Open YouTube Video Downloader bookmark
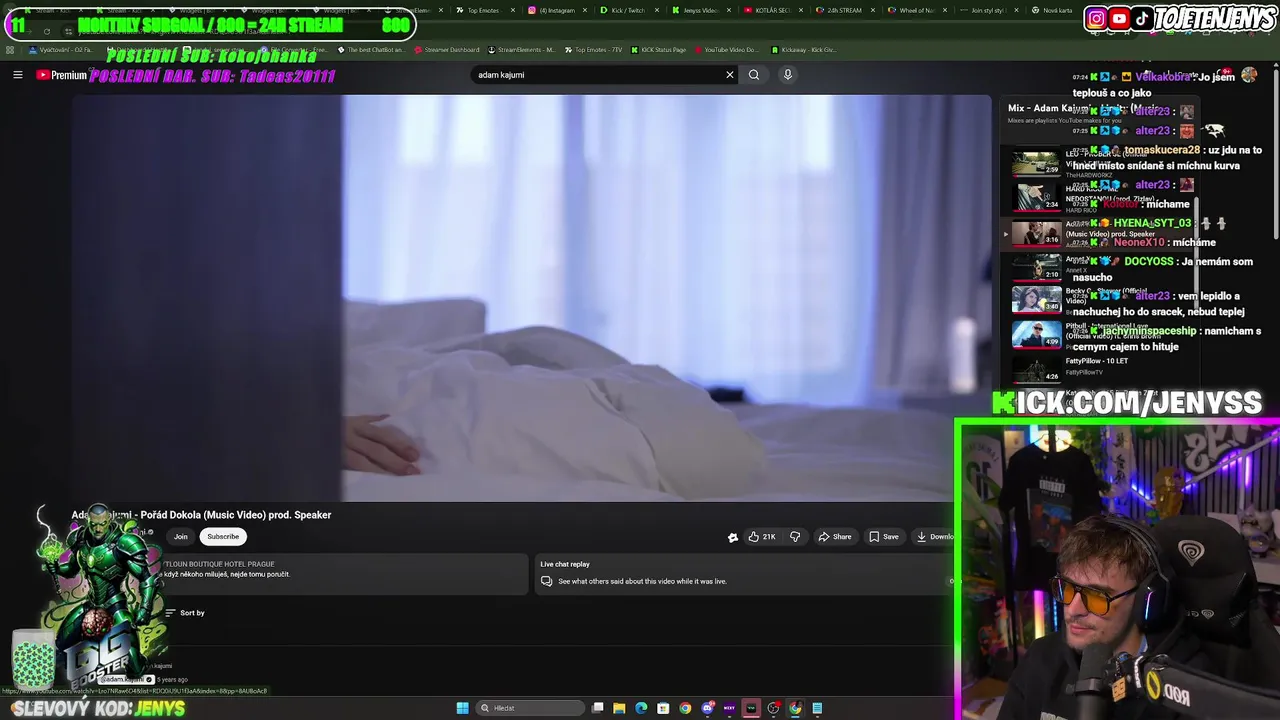The height and width of the screenshot is (720, 1280). tap(726, 49)
